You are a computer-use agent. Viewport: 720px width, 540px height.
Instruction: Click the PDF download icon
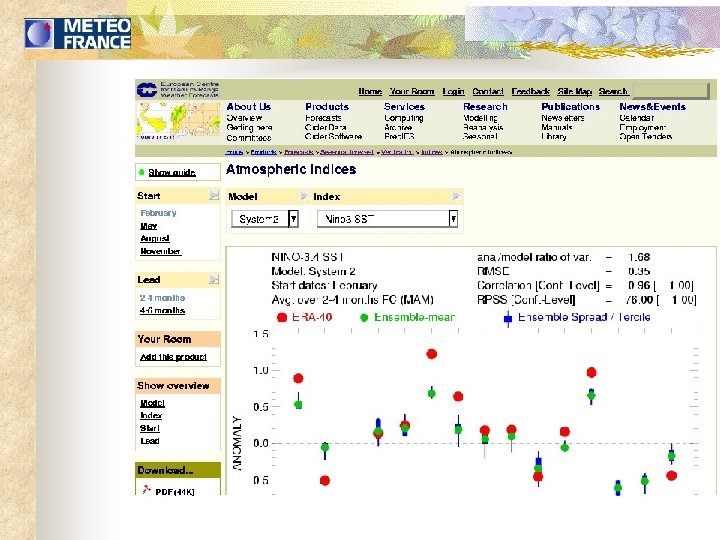pyautogui.click(x=146, y=489)
